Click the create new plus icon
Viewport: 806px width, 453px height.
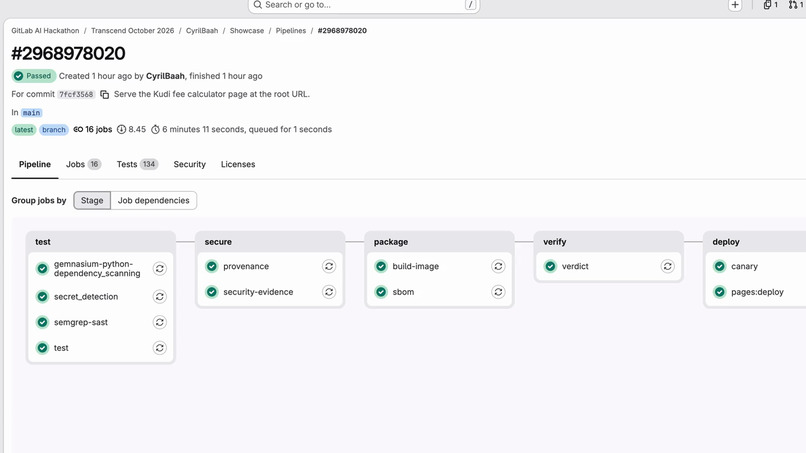735,5
